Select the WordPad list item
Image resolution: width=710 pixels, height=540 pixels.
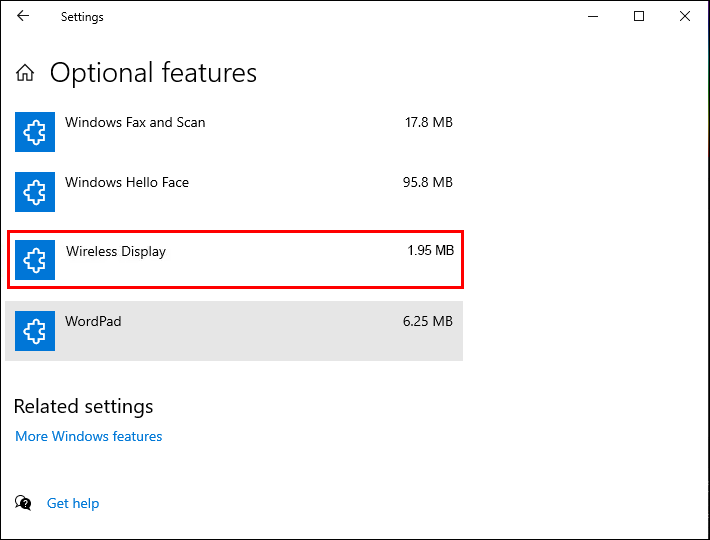click(93, 321)
